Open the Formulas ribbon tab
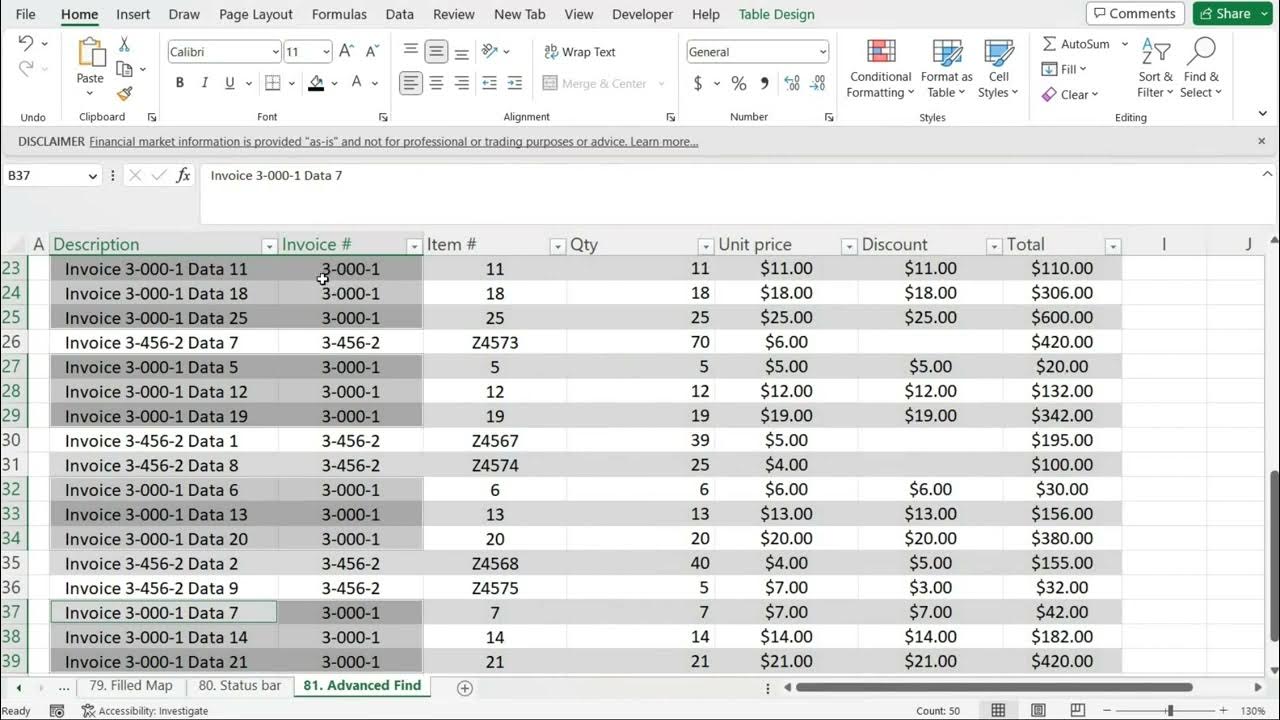1280x720 pixels. point(339,14)
